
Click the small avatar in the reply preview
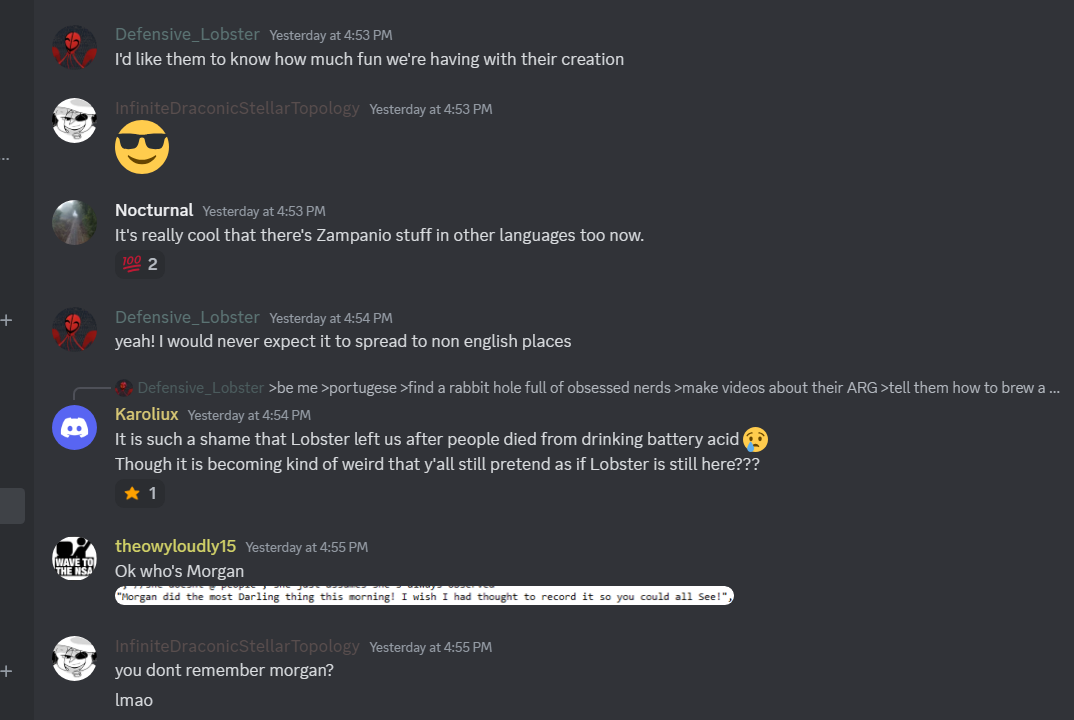124,388
